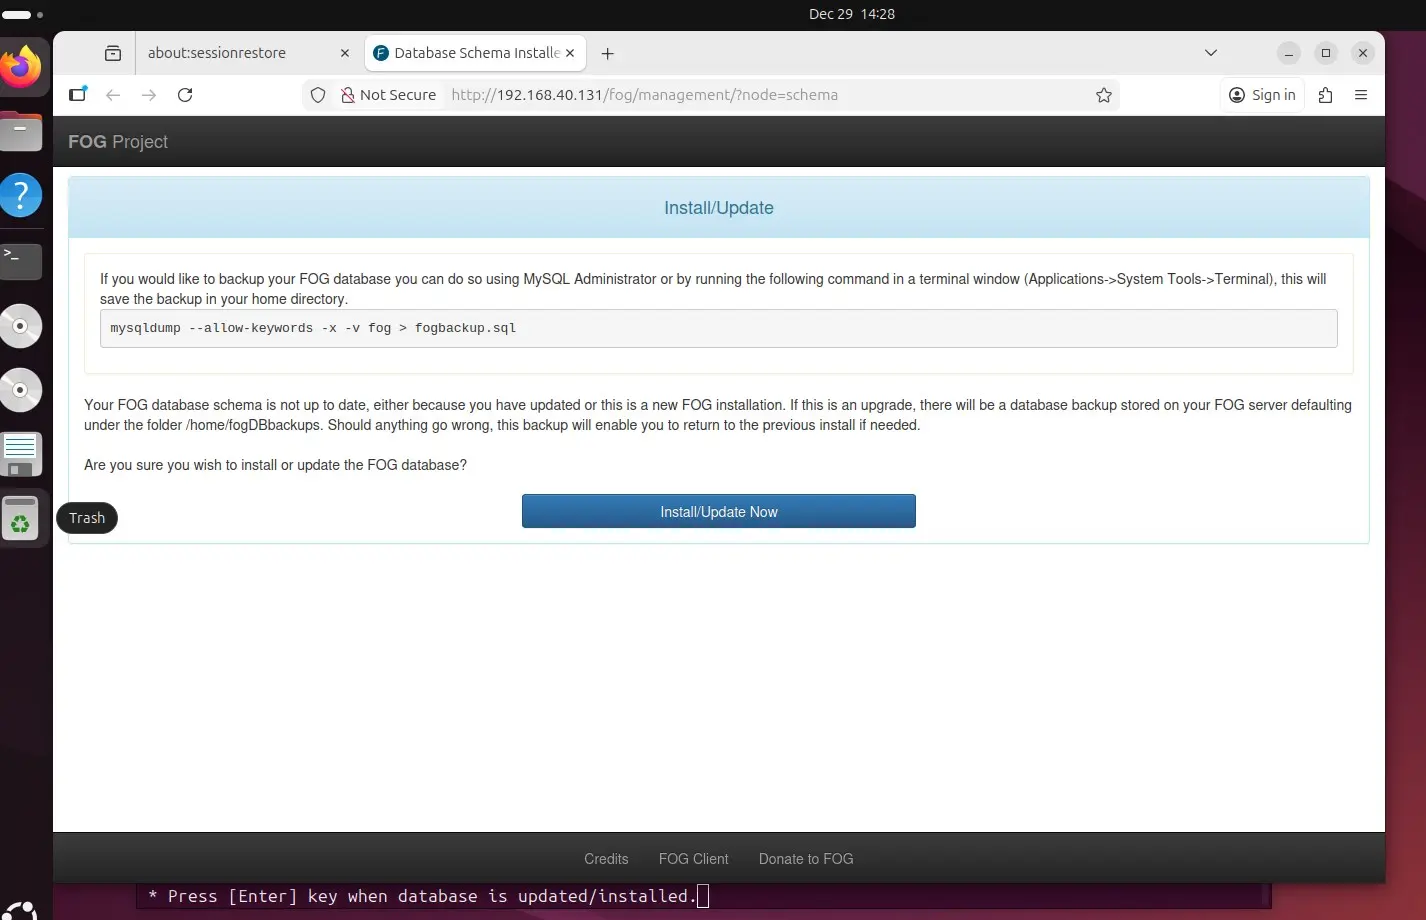Select the Database Schema Installer tab
1426x920 pixels.
click(476, 53)
